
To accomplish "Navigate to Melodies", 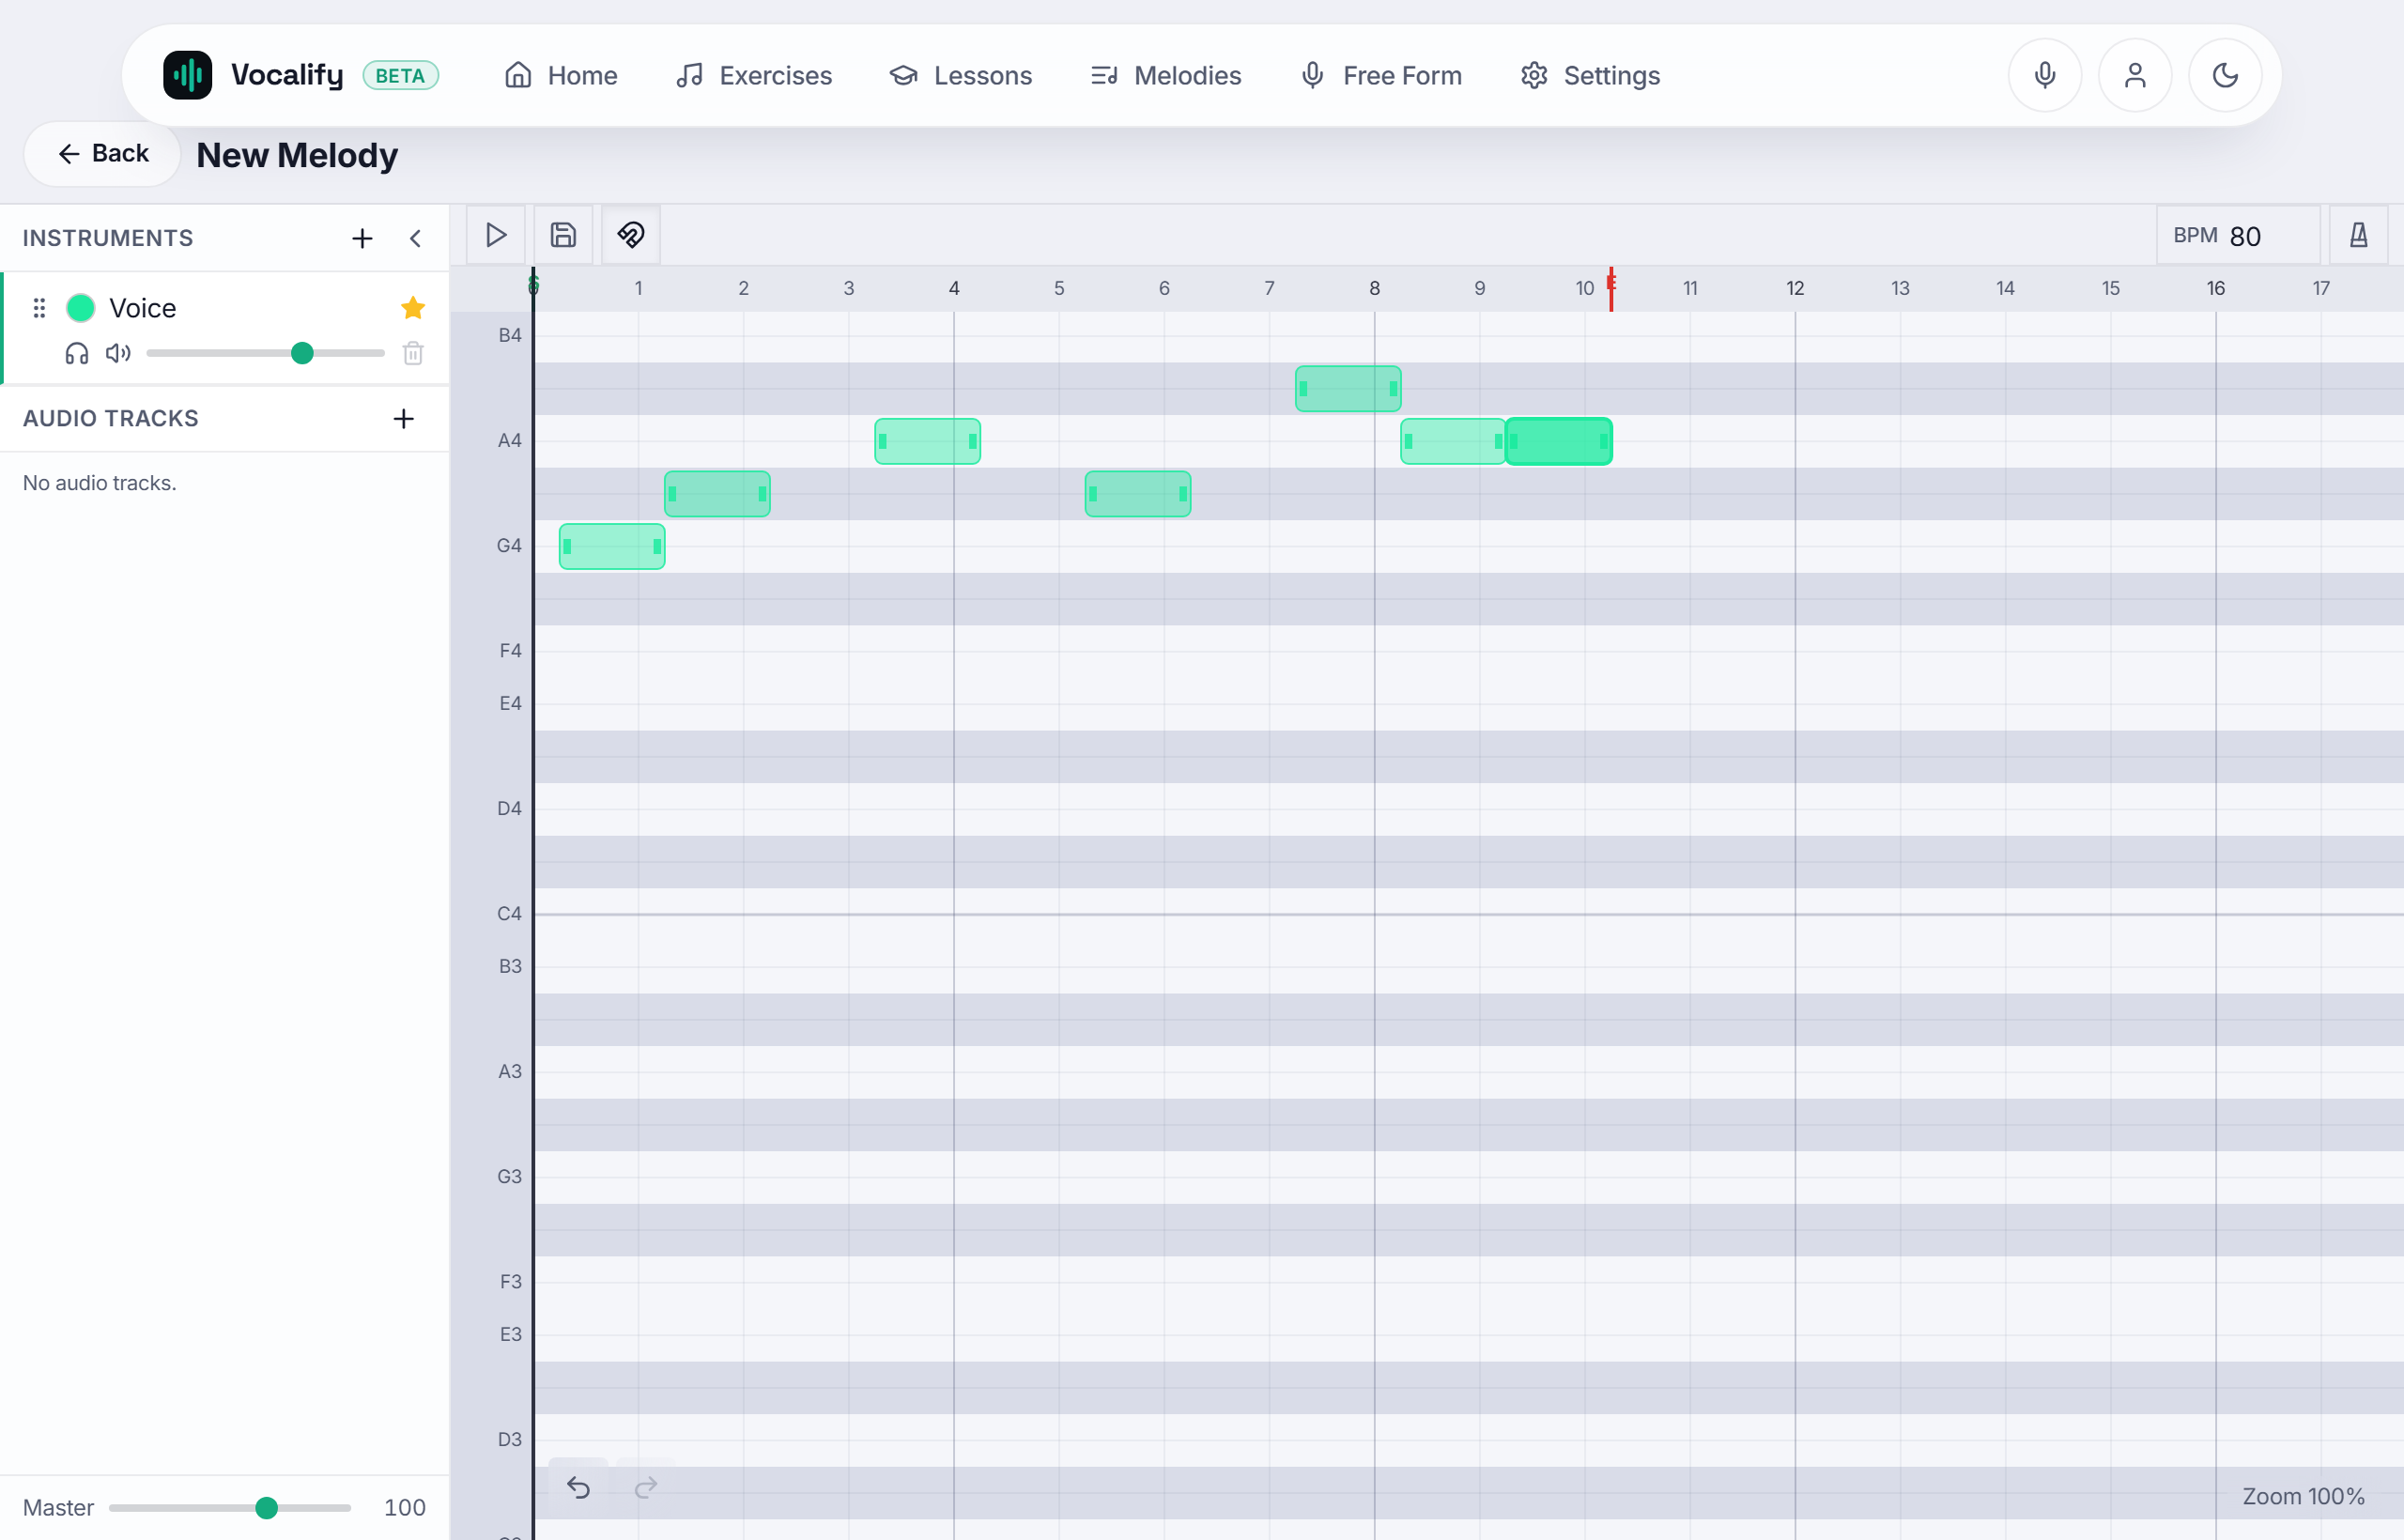I will click(x=1166, y=75).
